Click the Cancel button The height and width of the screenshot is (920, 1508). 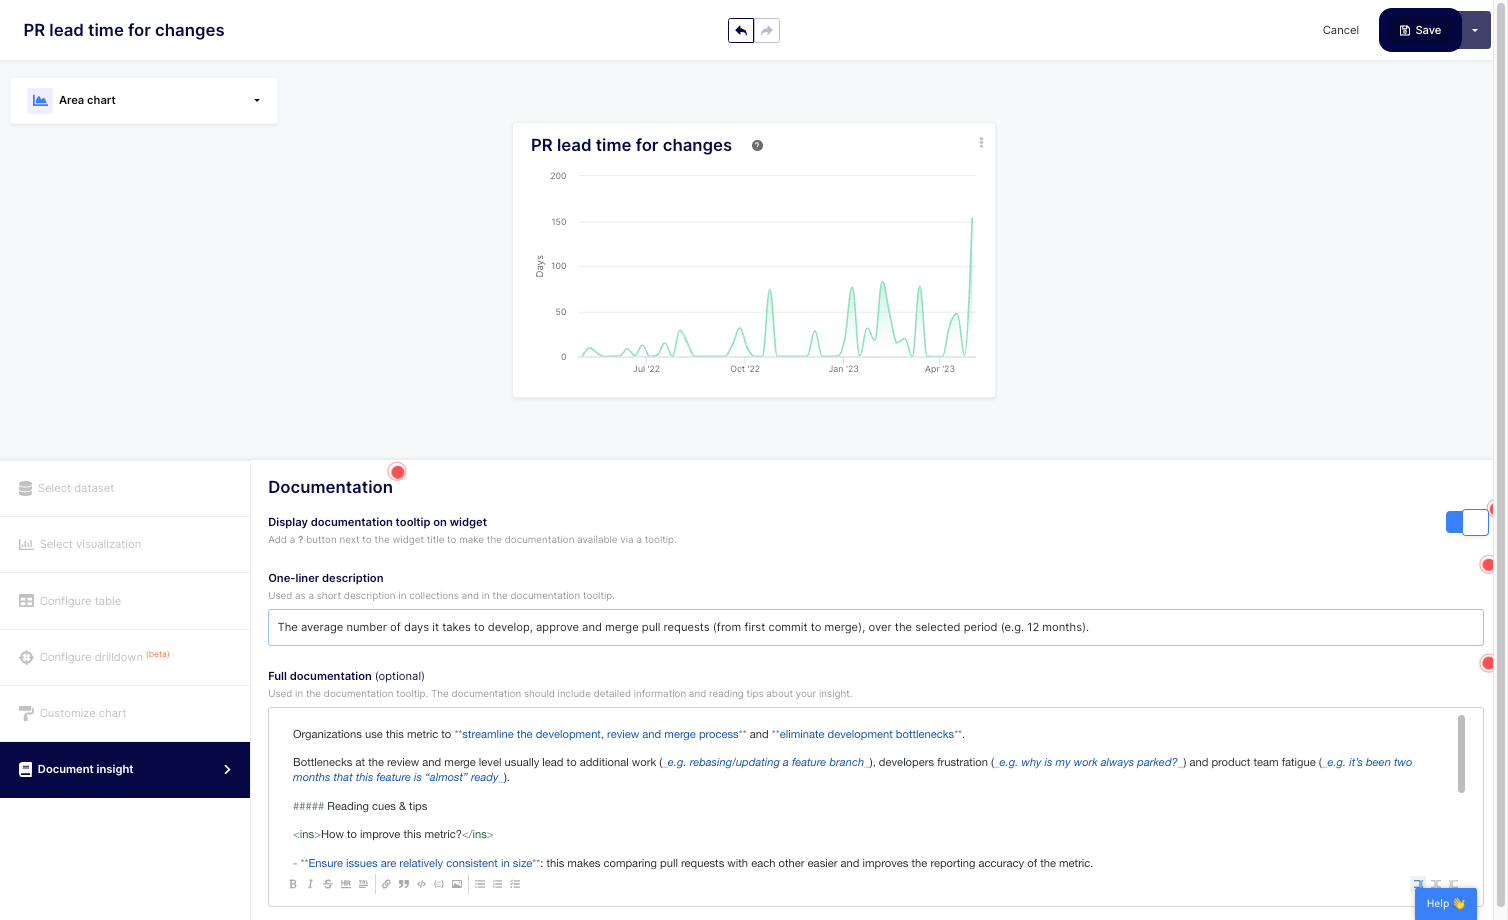coord(1340,30)
